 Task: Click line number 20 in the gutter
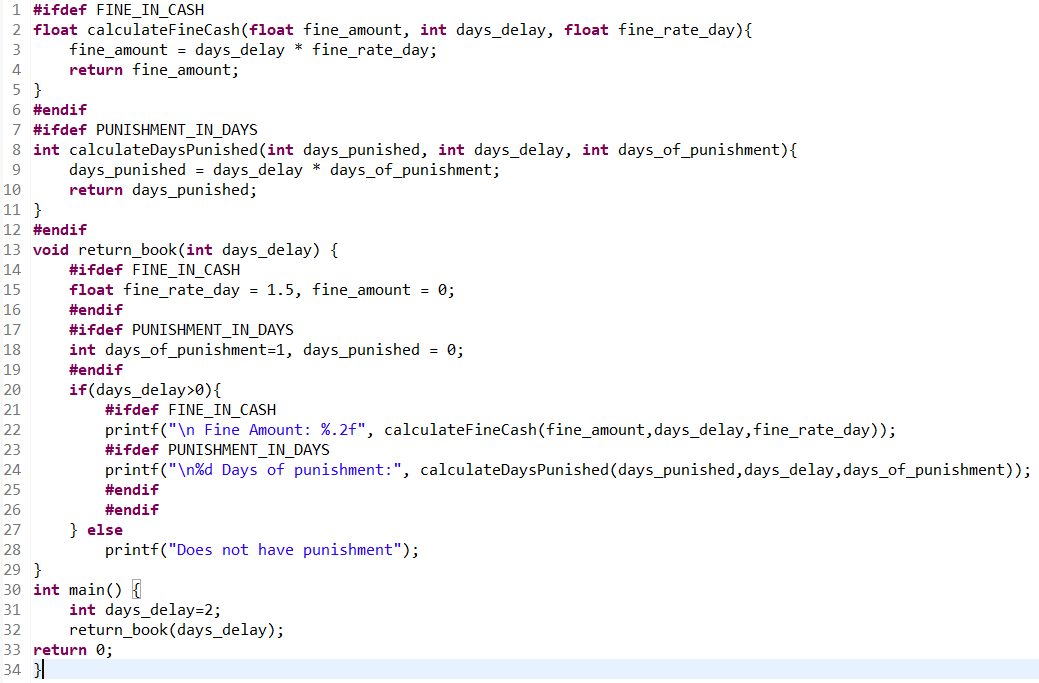[13, 390]
